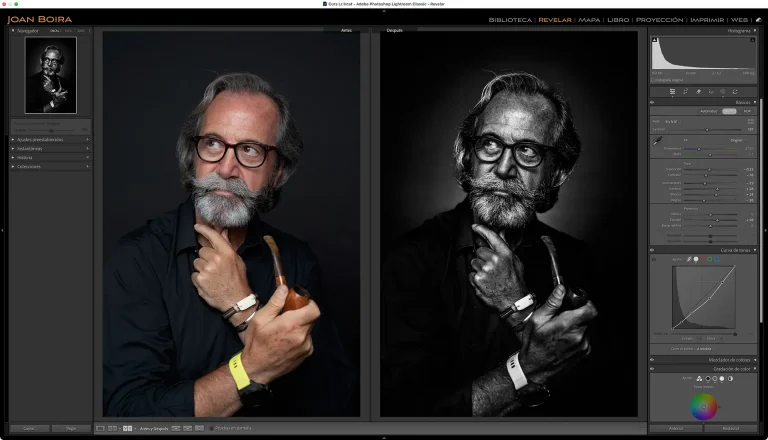Click the Anterior button
This screenshot has width=768, height=440.
point(676,428)
